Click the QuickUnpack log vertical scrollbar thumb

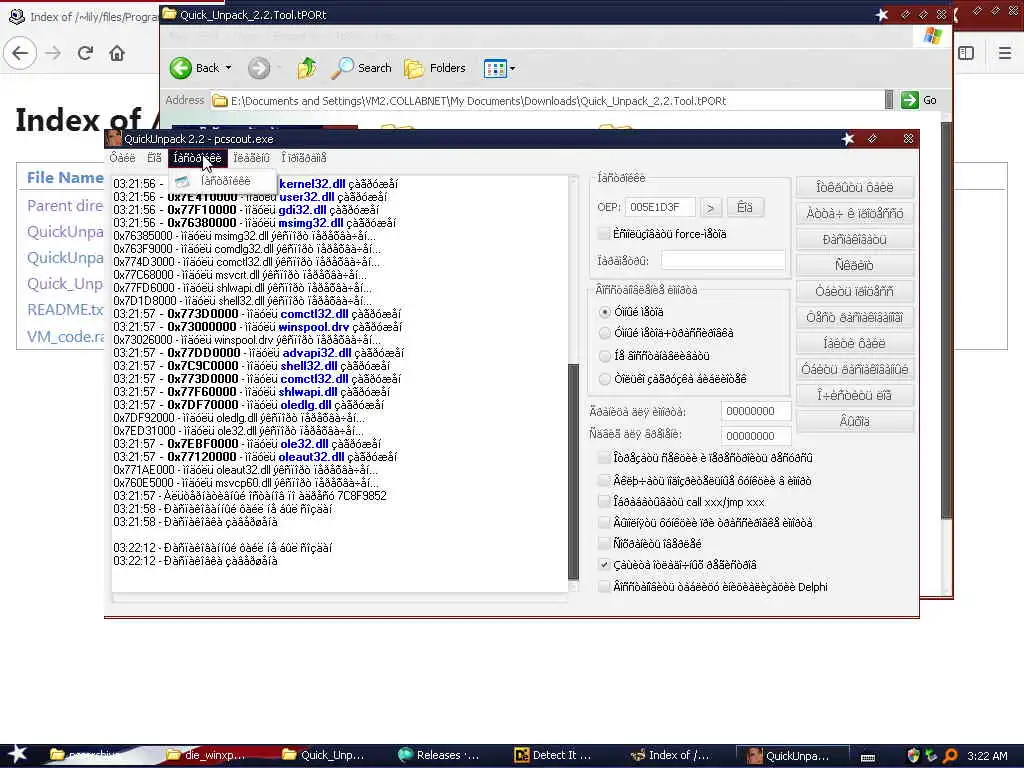tap(573, 472)
